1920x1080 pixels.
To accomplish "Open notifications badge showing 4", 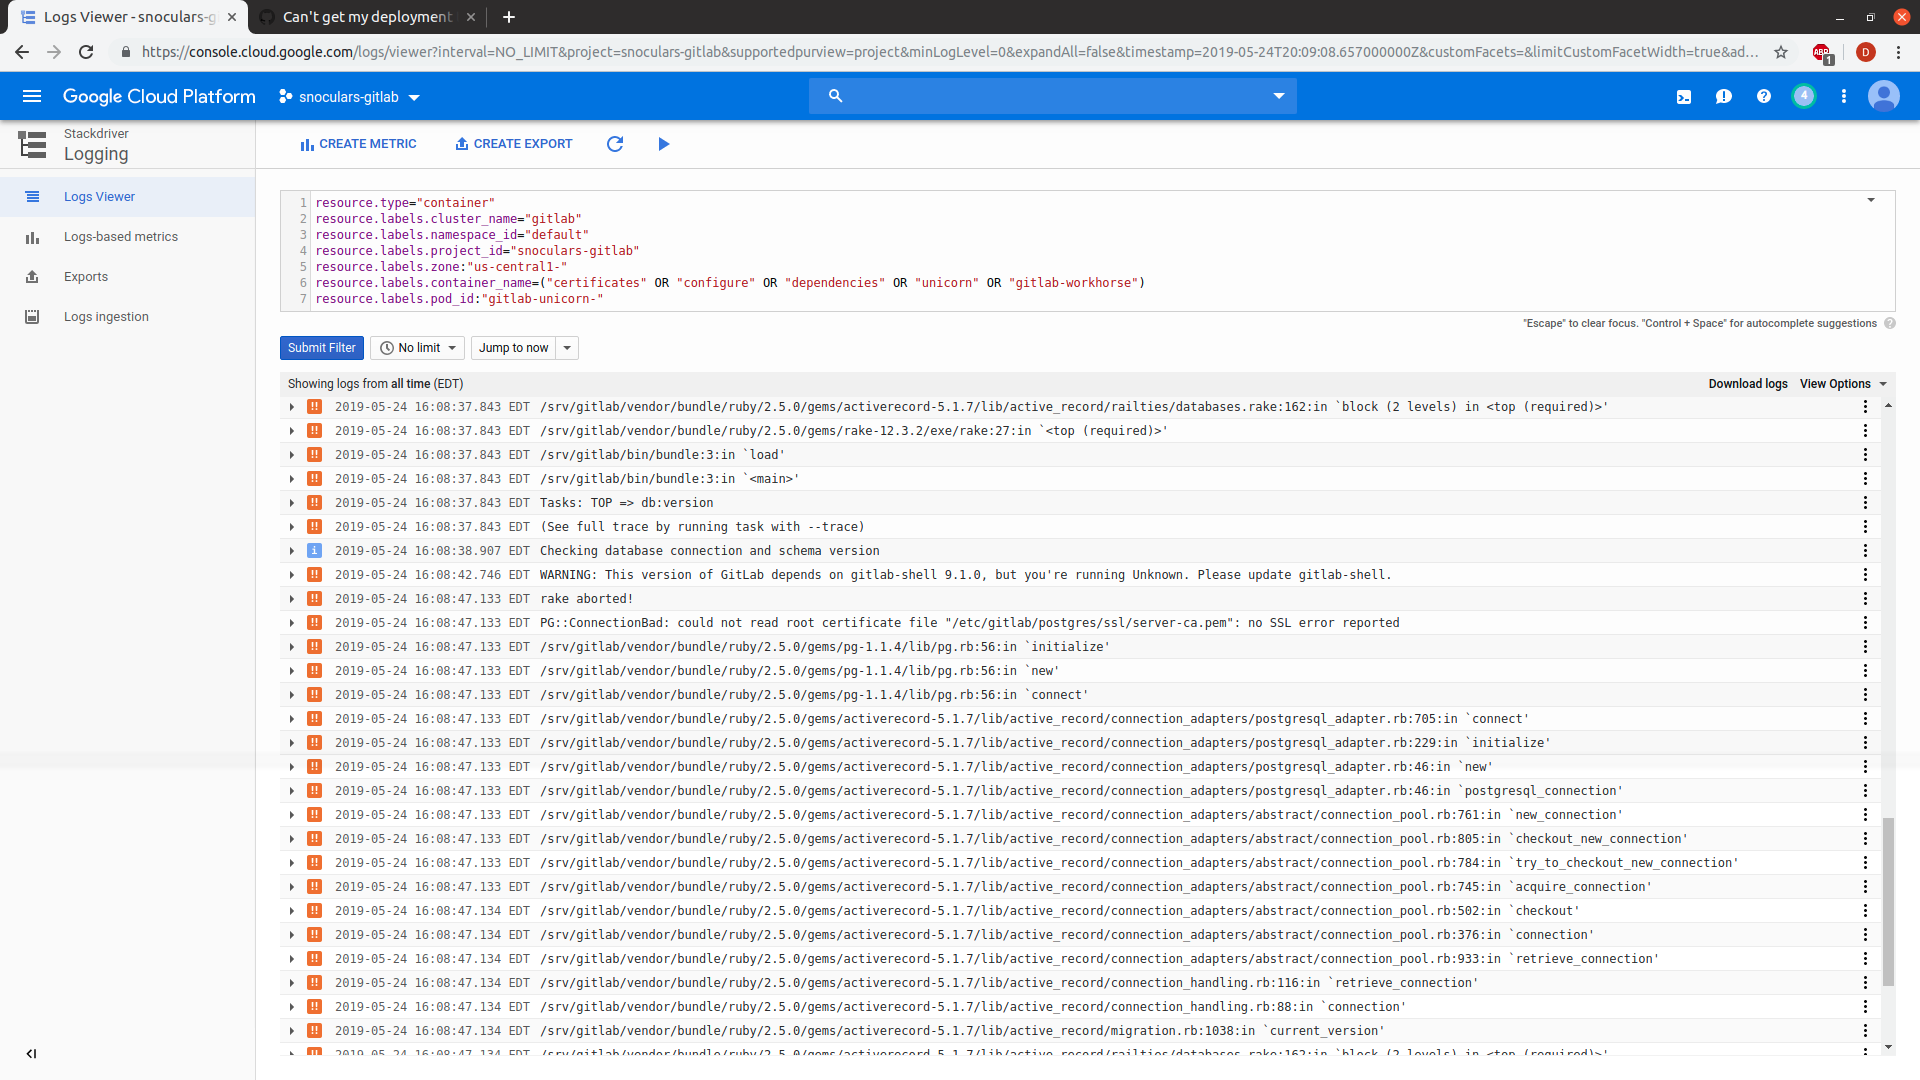I will pos(1804,96).
